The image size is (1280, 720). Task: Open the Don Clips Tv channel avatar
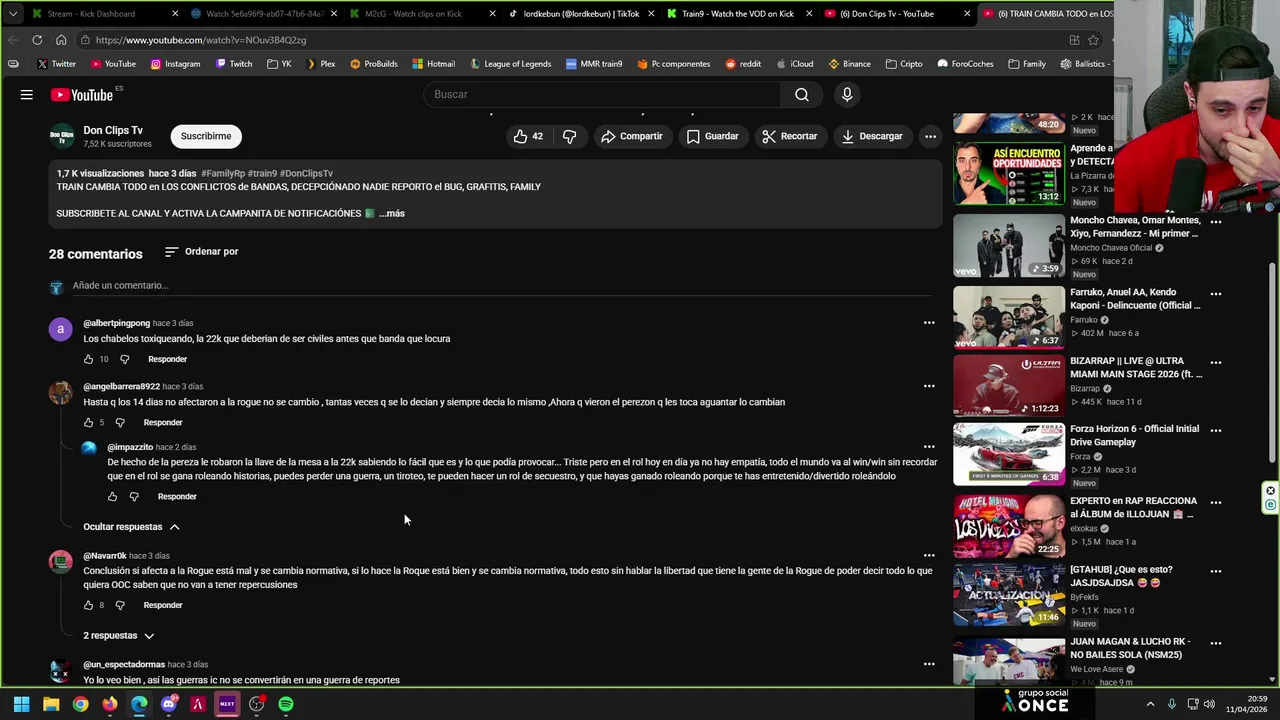(61, 136)
